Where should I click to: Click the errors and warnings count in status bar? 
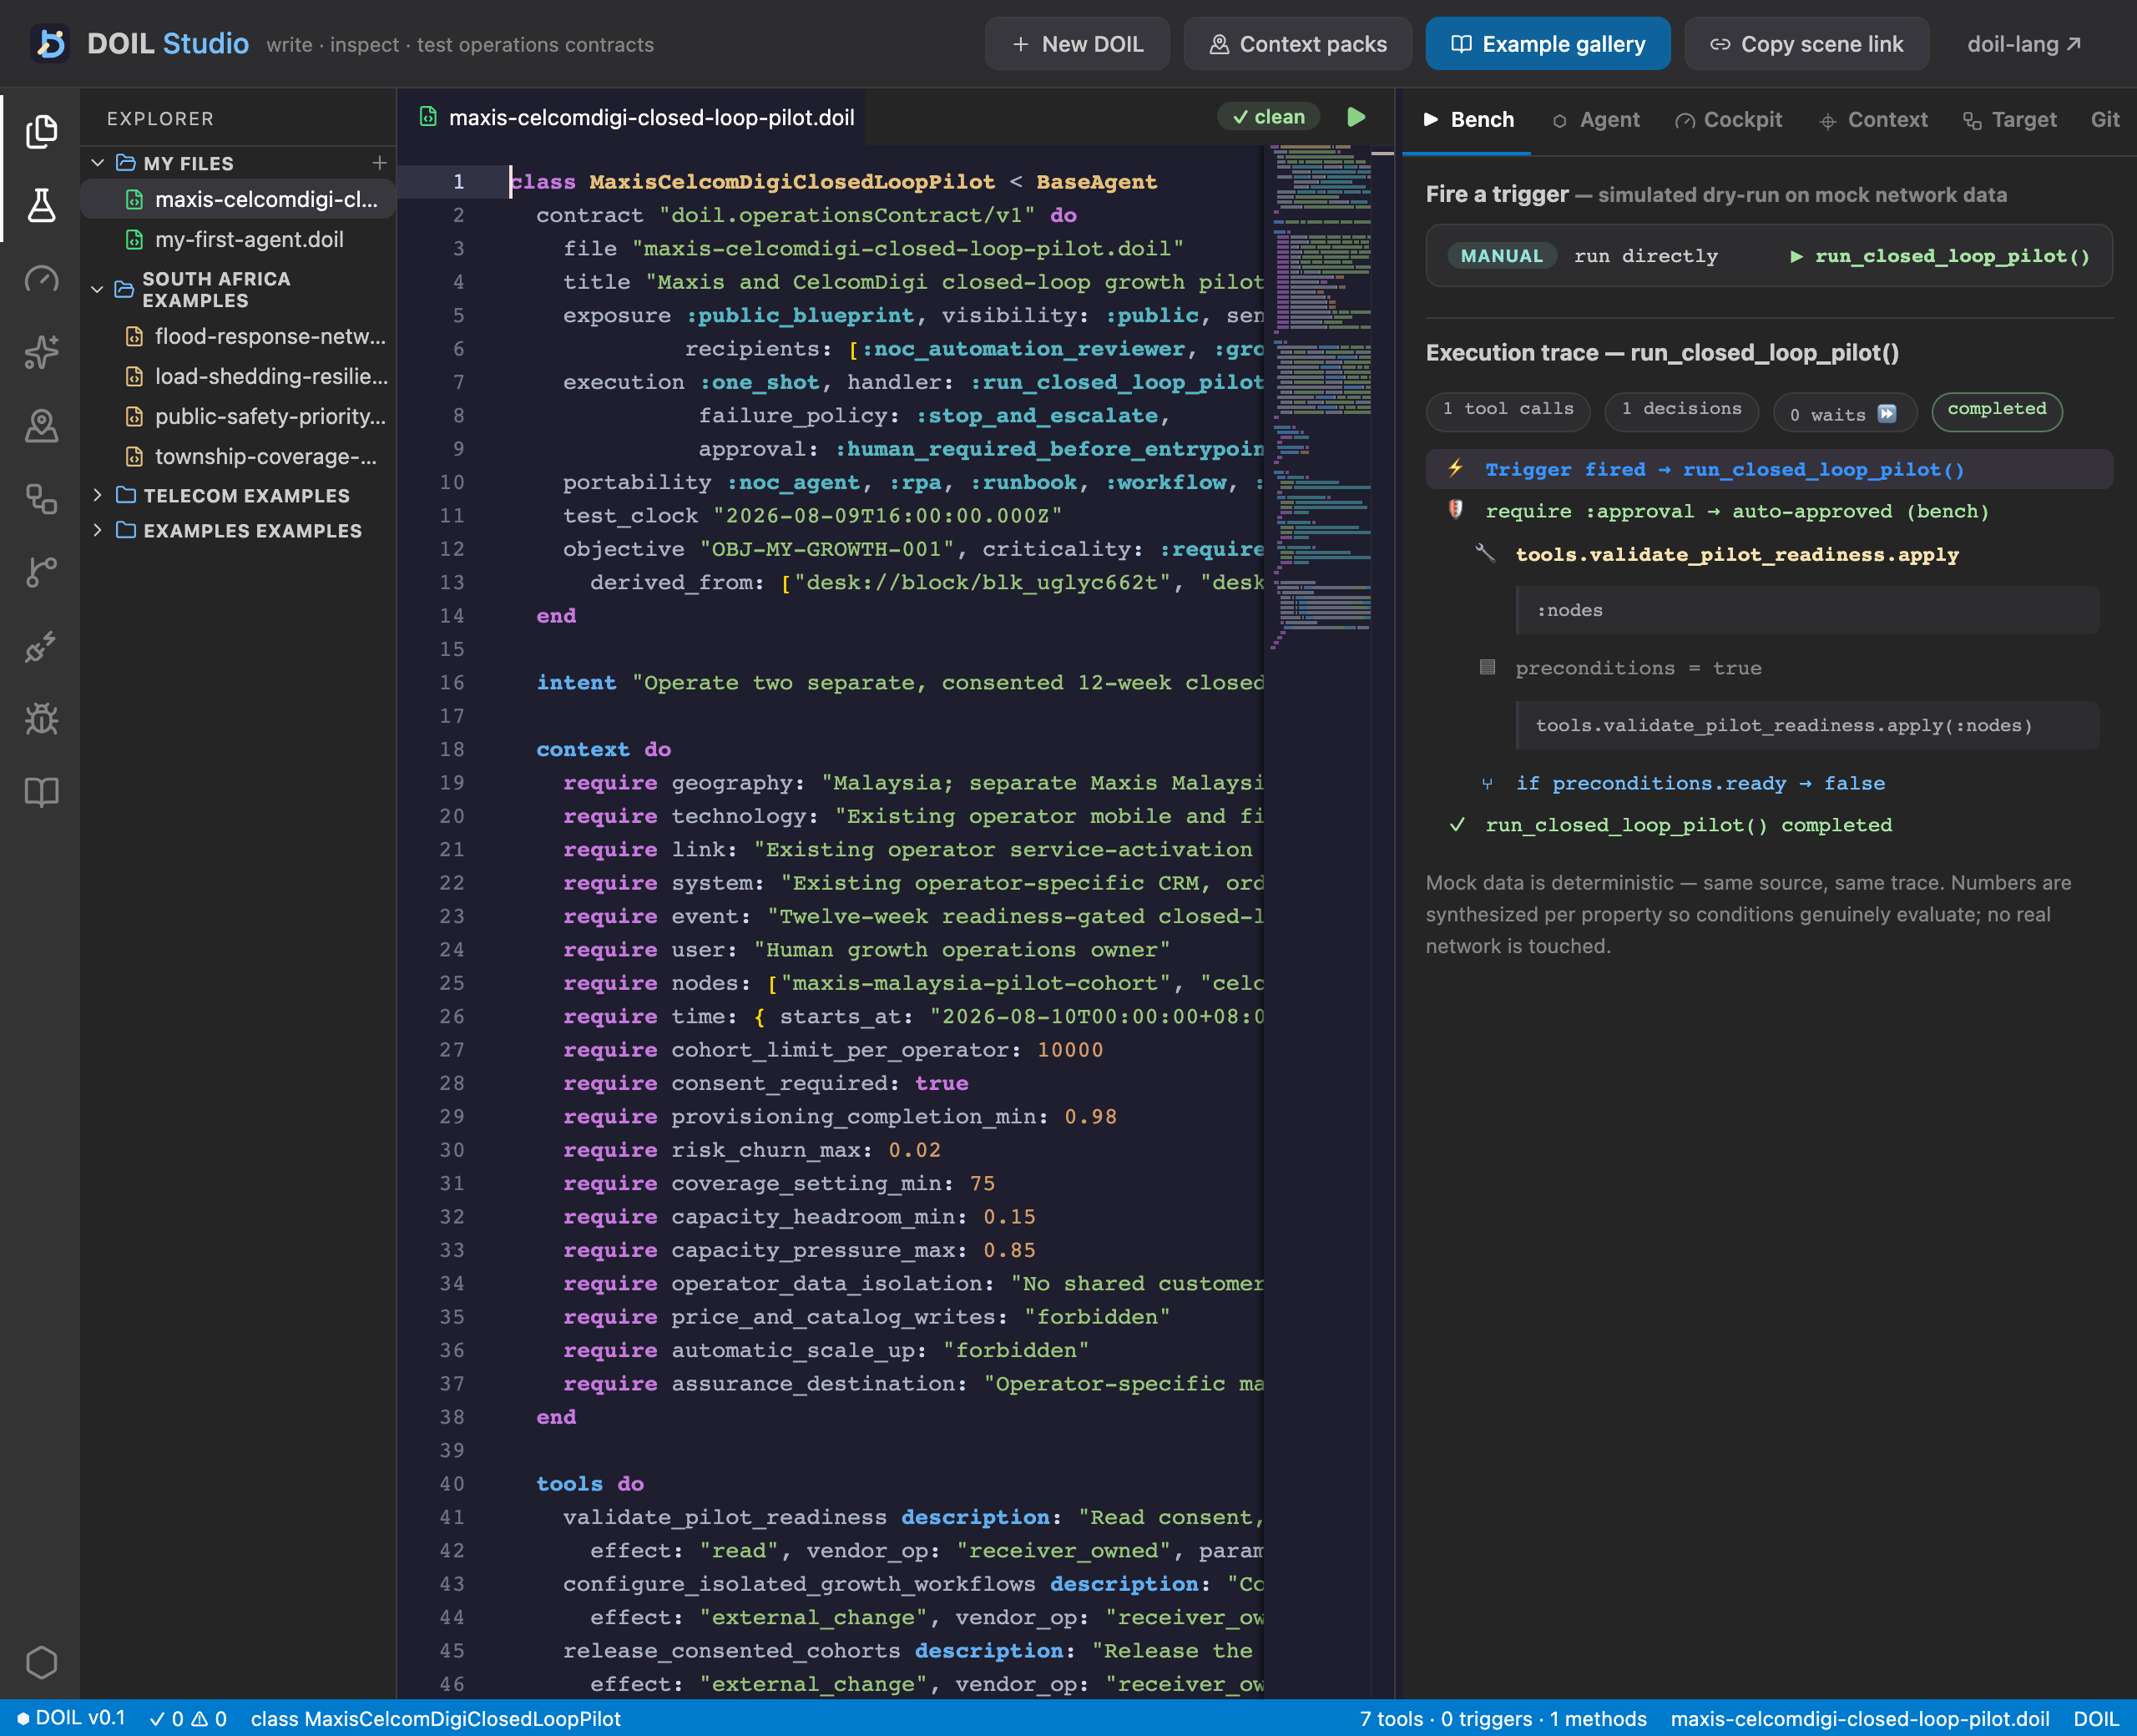[188, 1718]
